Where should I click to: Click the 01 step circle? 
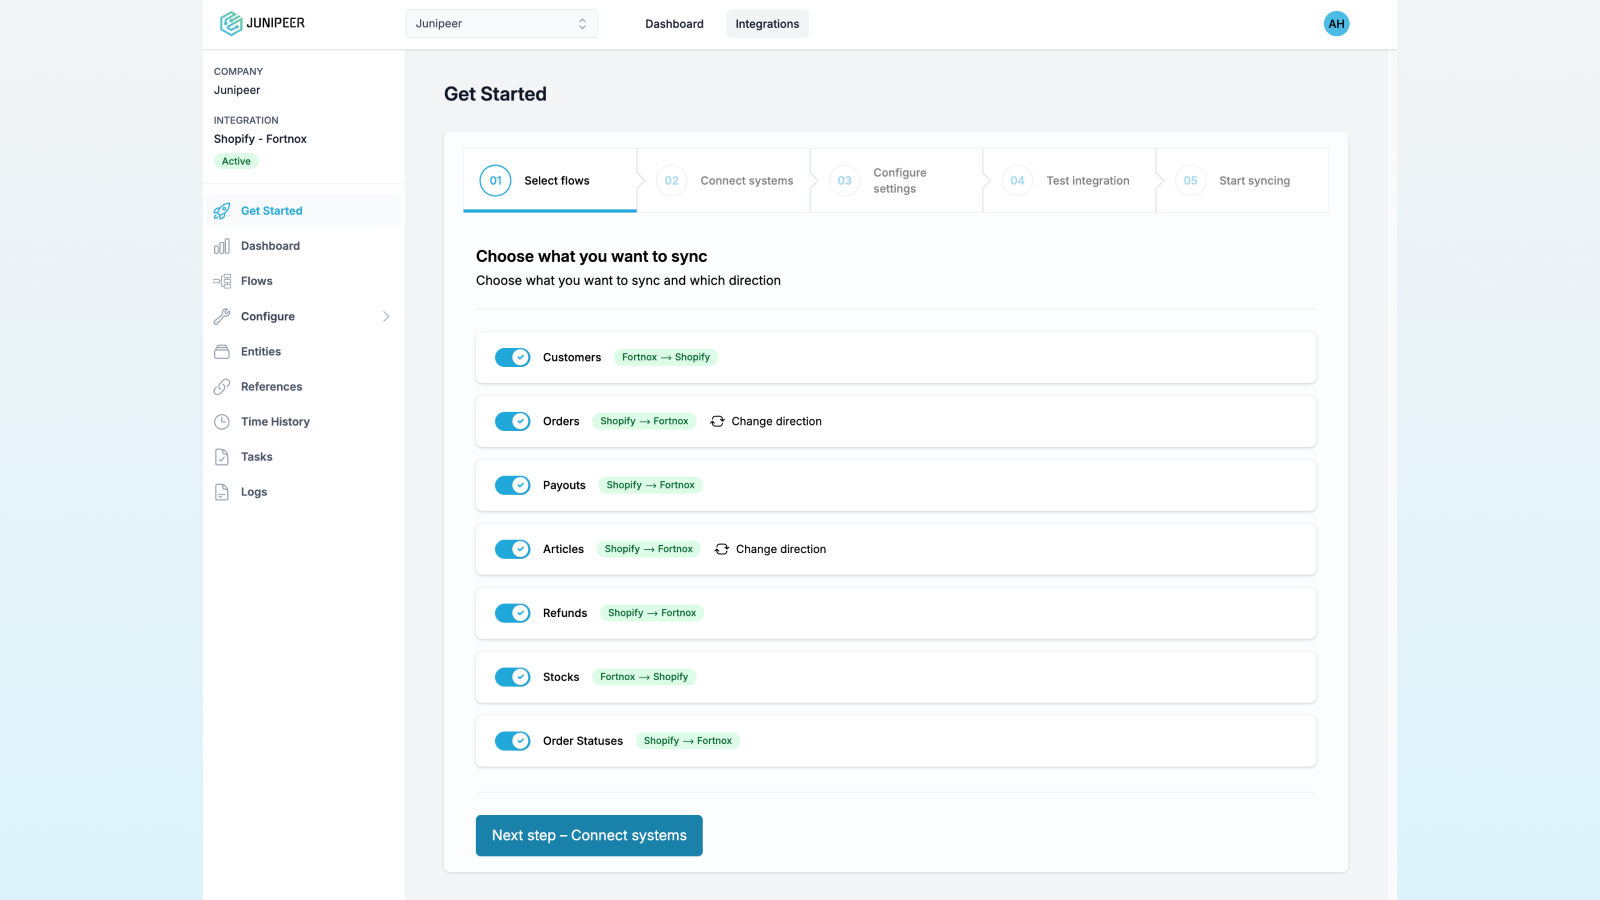[x=495, y=181]
